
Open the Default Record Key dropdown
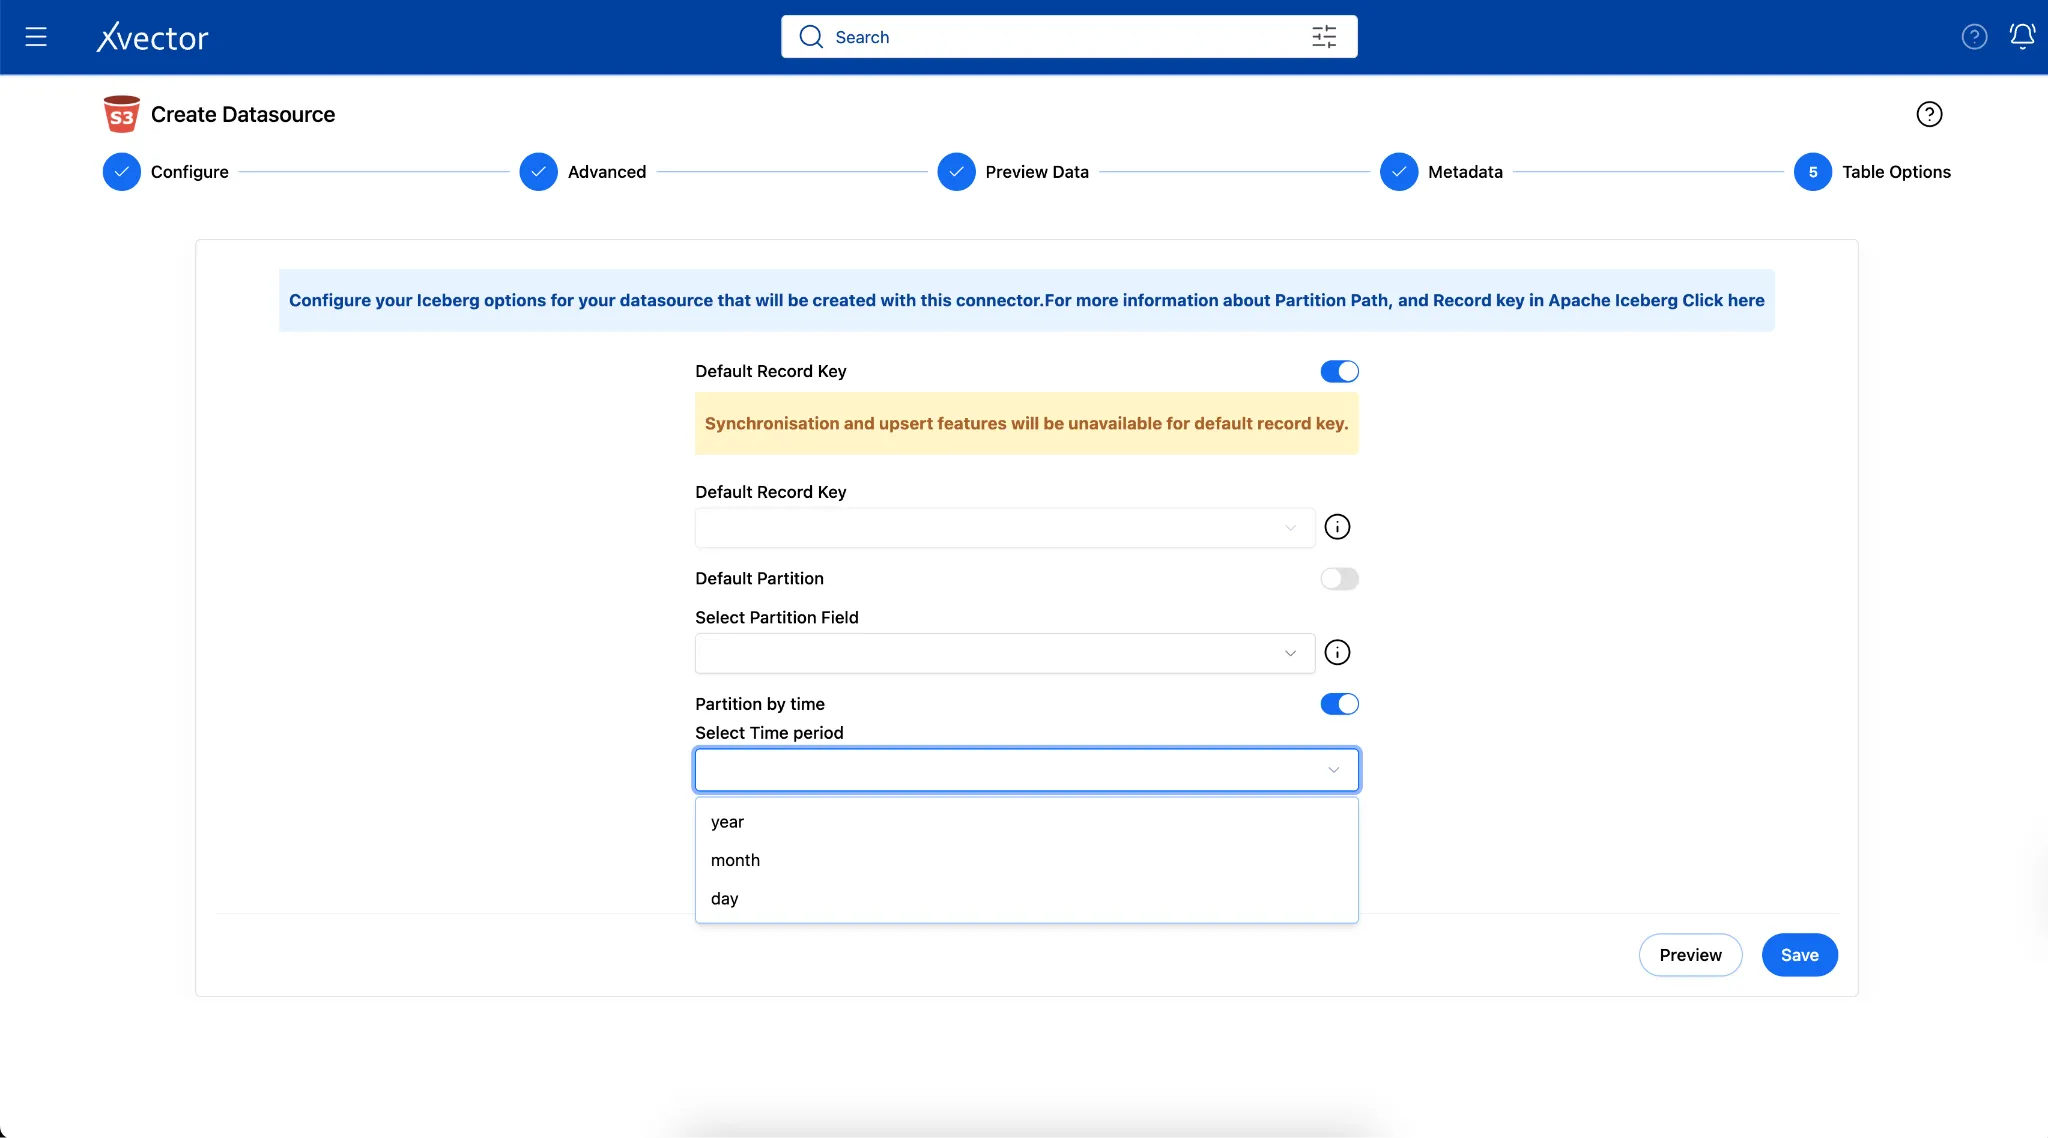1005,527
